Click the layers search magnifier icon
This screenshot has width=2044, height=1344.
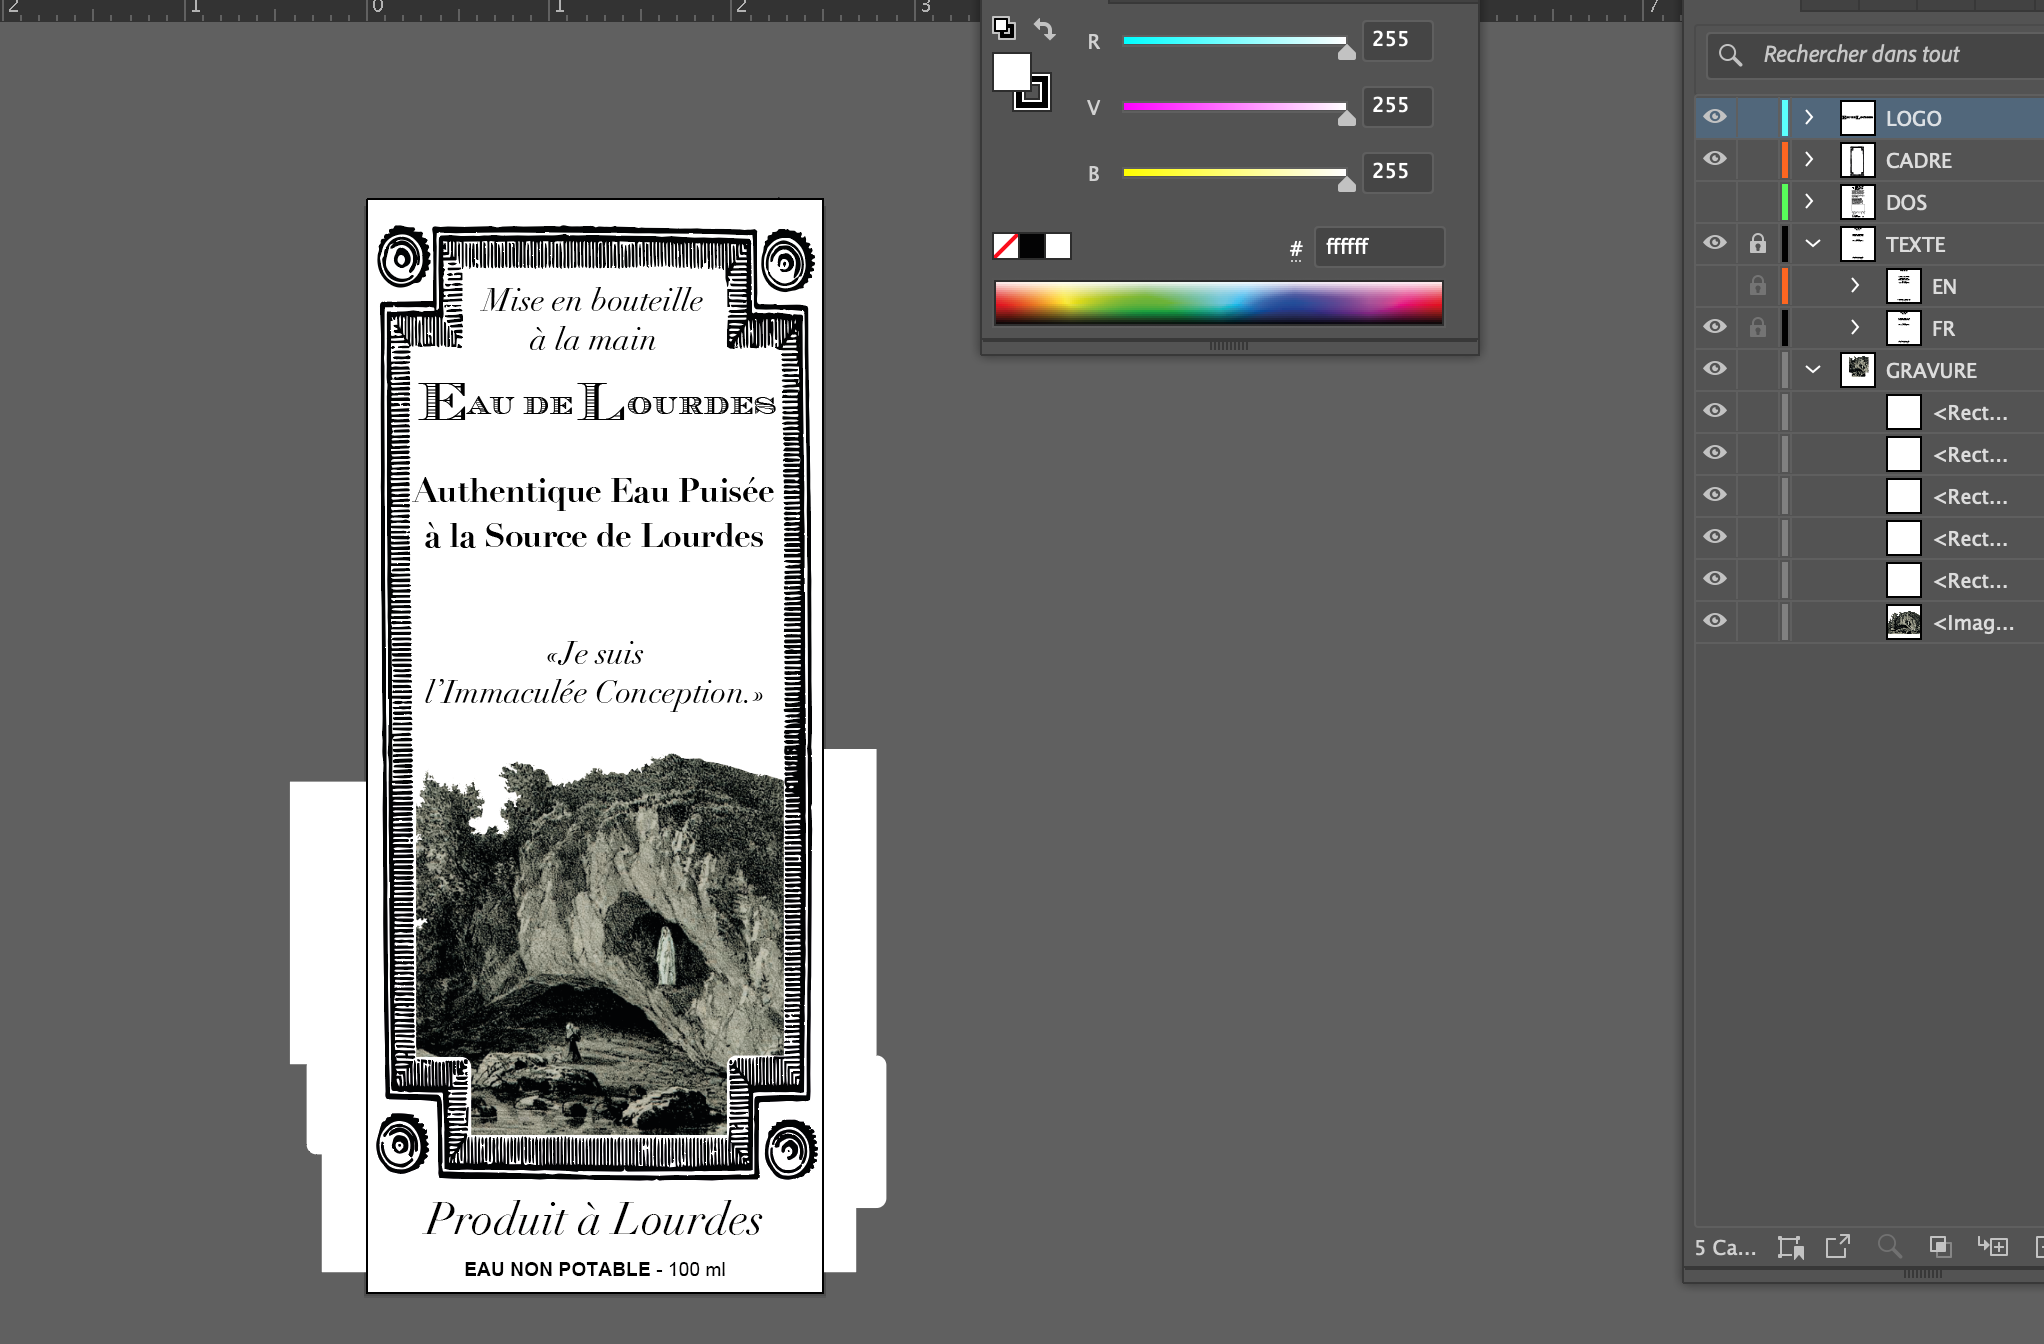[1730, 55]
